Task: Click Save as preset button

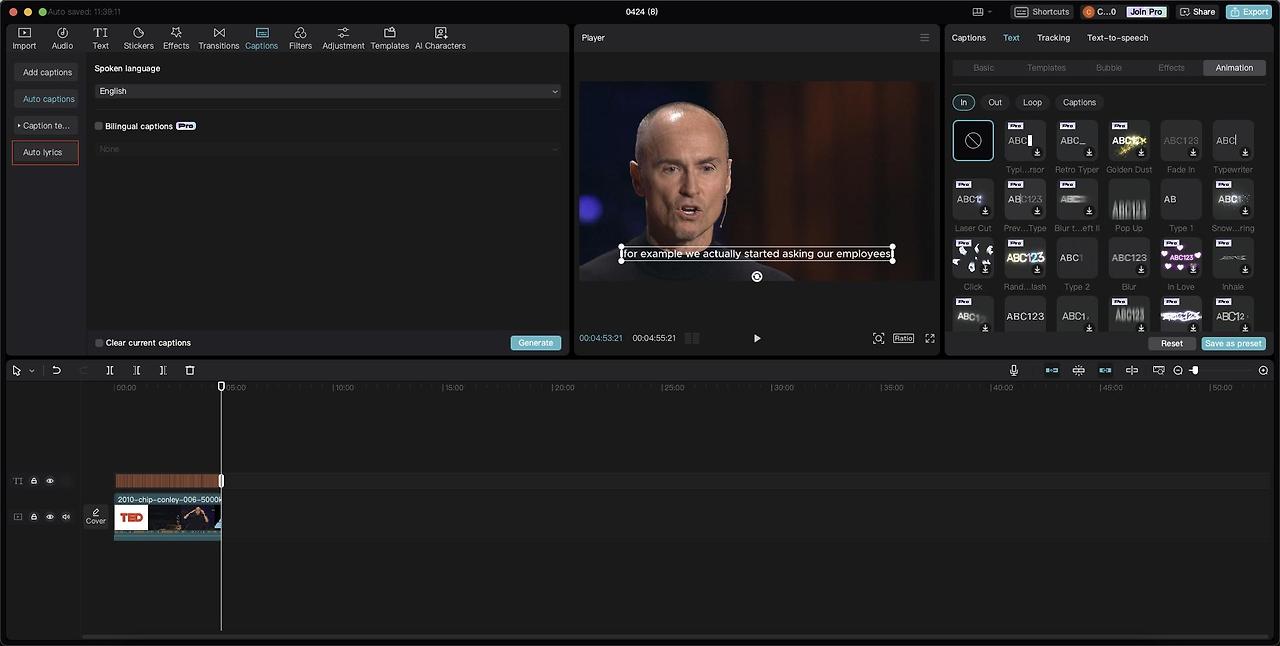Action: (x=1233, y=343)
